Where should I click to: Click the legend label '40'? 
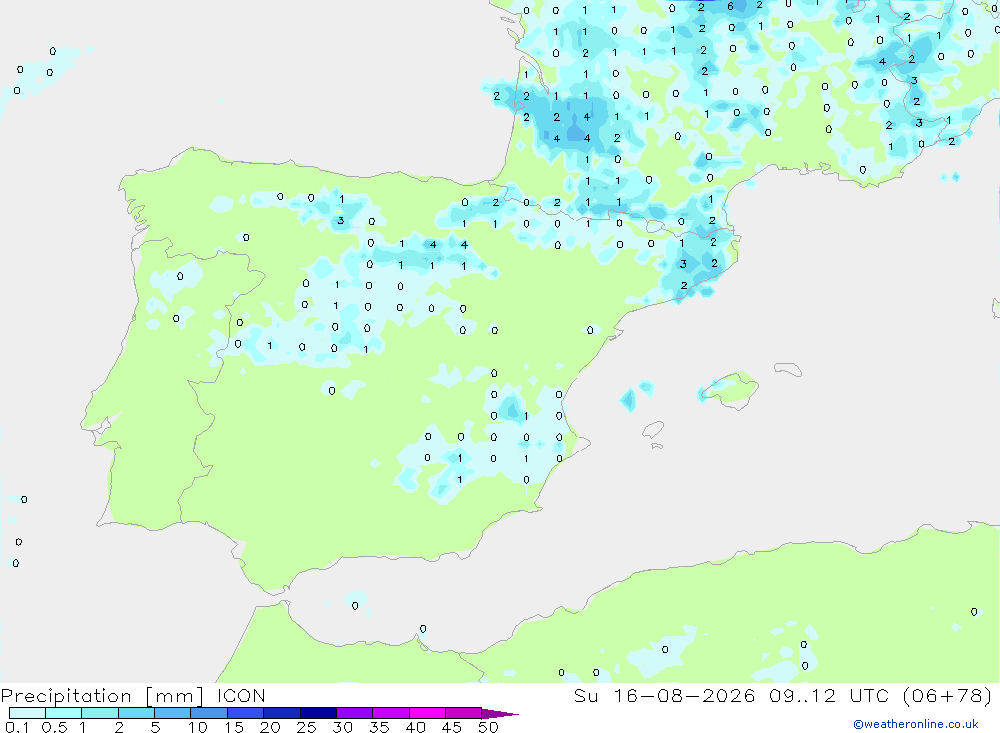click(x=416, y=727)
